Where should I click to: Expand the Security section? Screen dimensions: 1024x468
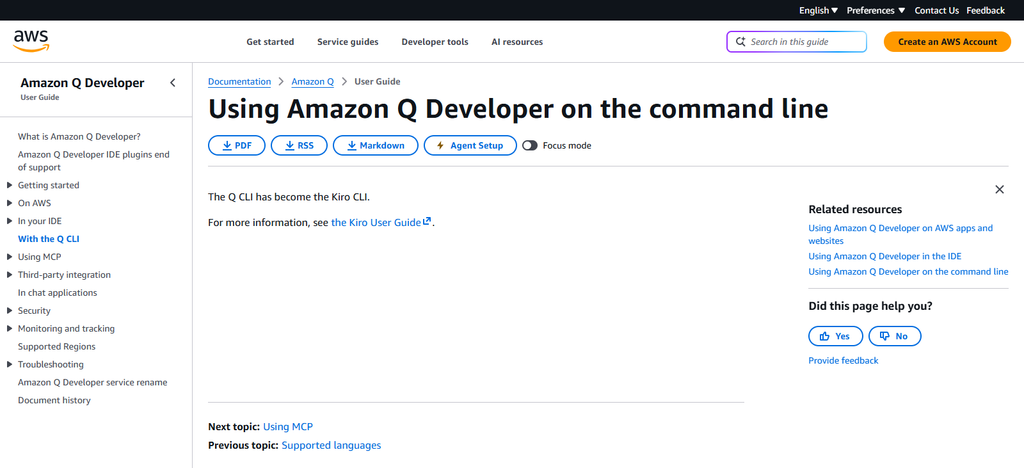(x=10, y=311)
